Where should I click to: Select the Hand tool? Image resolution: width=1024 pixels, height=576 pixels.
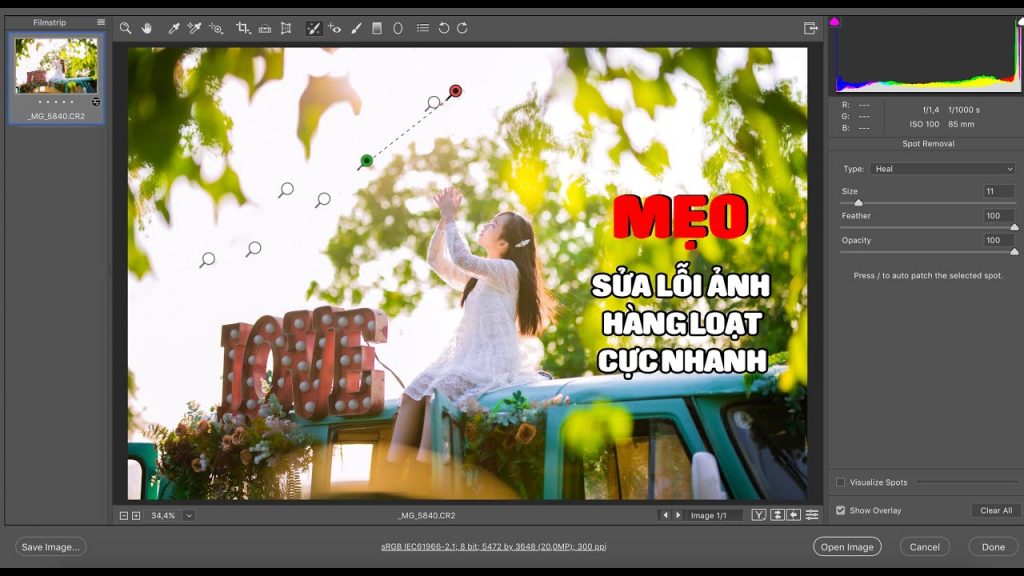(146, 29)
